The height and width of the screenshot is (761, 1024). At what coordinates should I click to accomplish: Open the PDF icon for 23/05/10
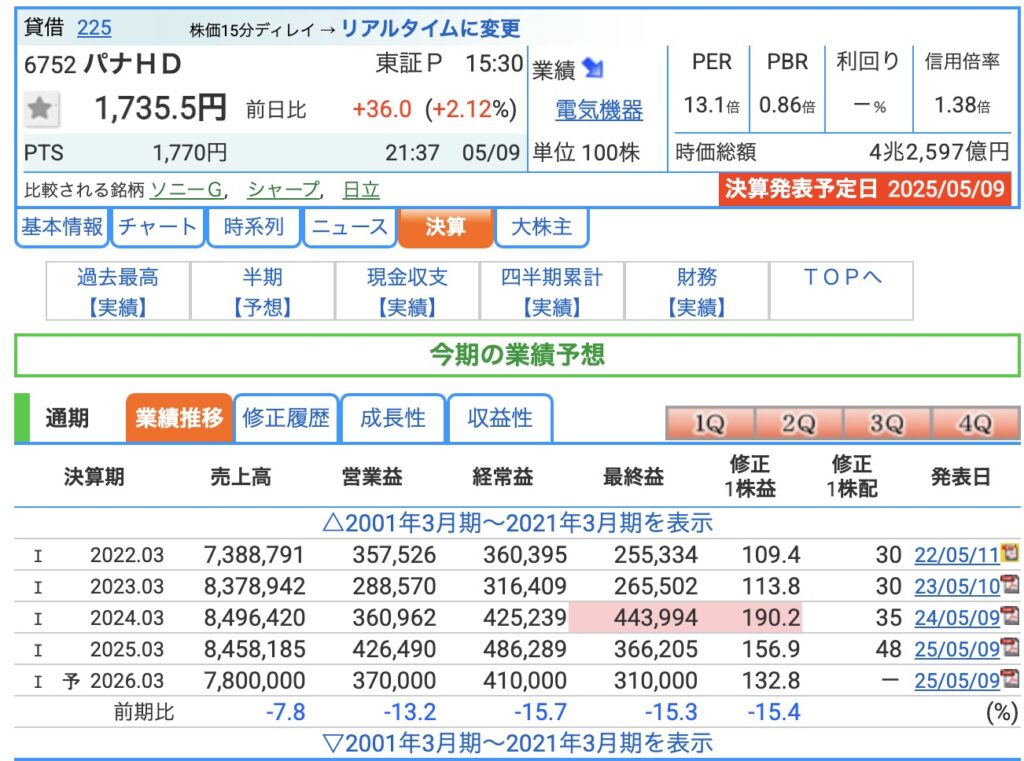[1010, 585]
